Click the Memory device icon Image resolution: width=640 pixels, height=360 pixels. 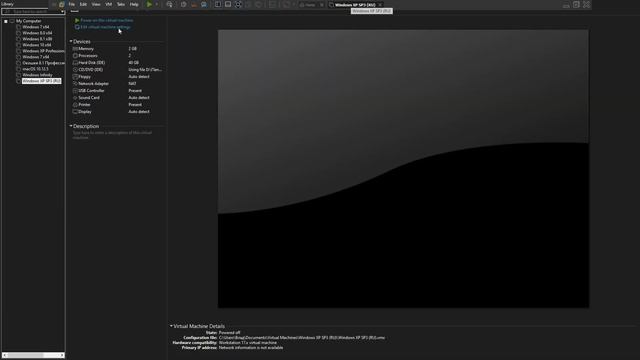tap(75, 49)
